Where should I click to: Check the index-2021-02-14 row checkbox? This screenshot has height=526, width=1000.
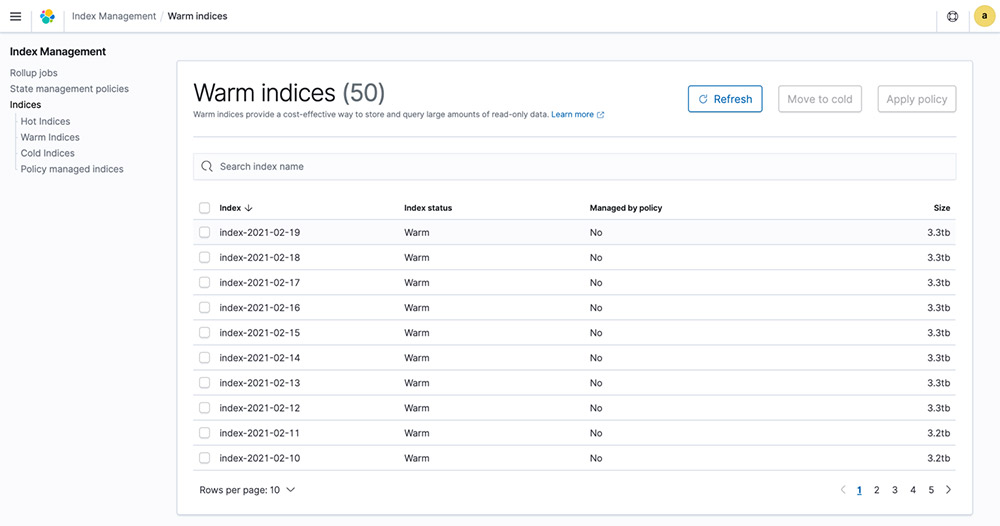coord(204,358)
